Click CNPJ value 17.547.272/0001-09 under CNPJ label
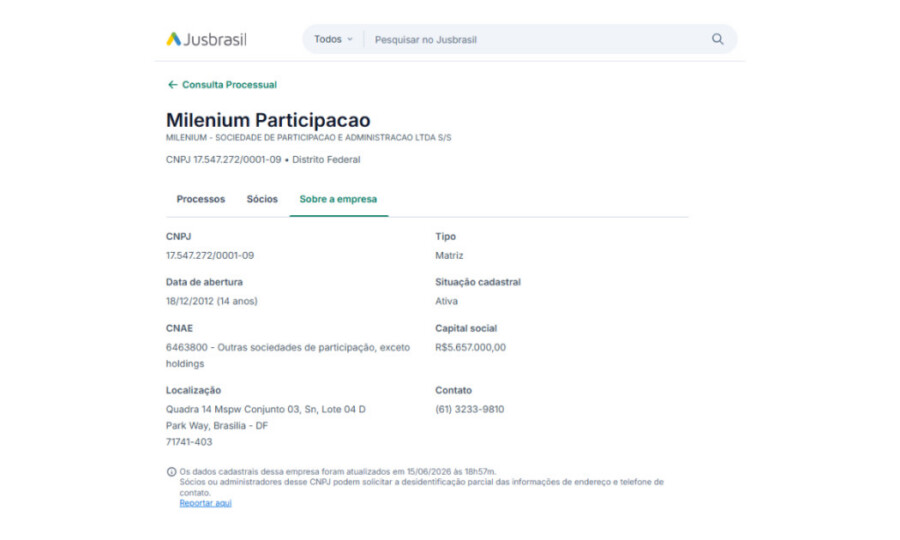This screenshot has width=900, height=540. [210, 255]
